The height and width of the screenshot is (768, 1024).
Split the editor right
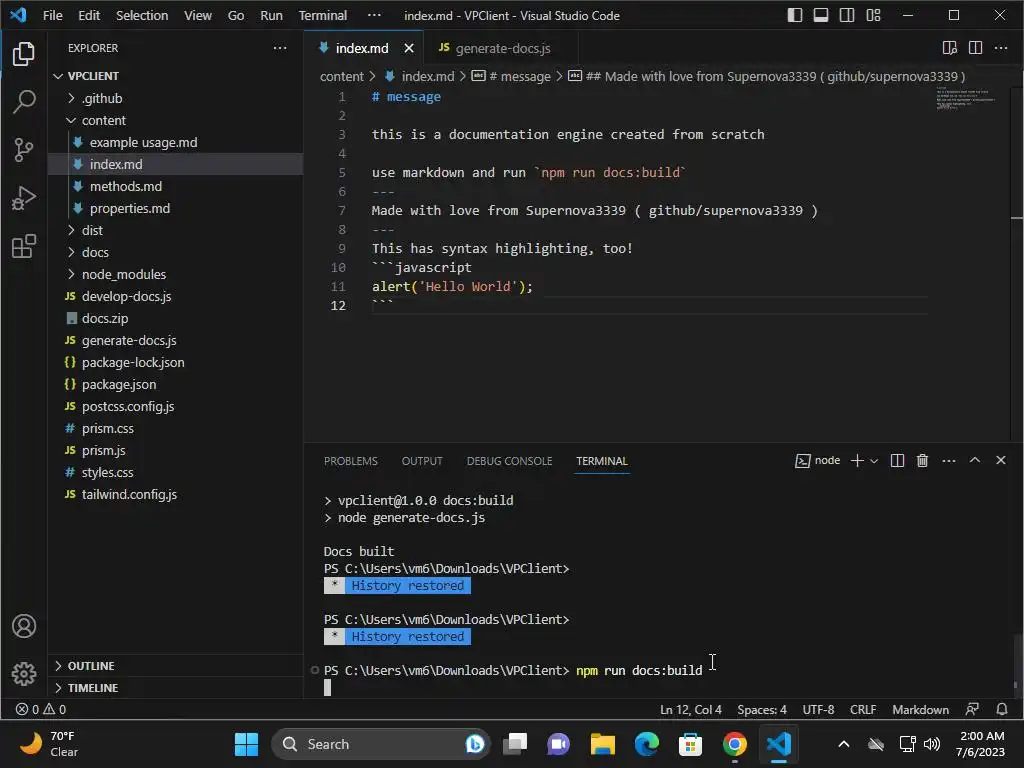pos(975,48)
